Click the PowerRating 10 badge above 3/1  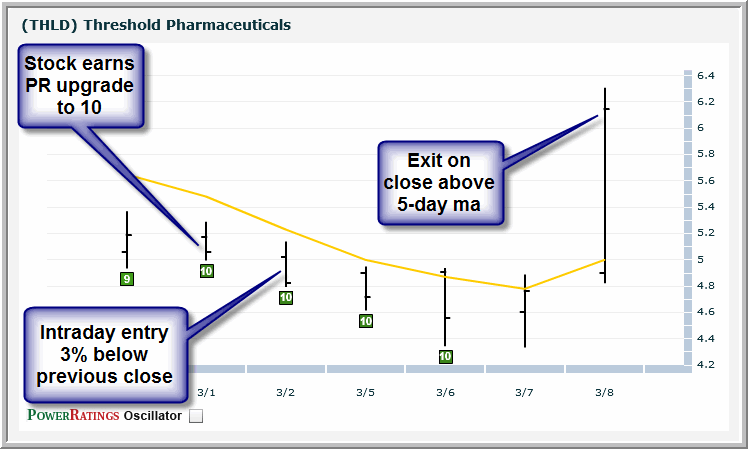[206, 271]
